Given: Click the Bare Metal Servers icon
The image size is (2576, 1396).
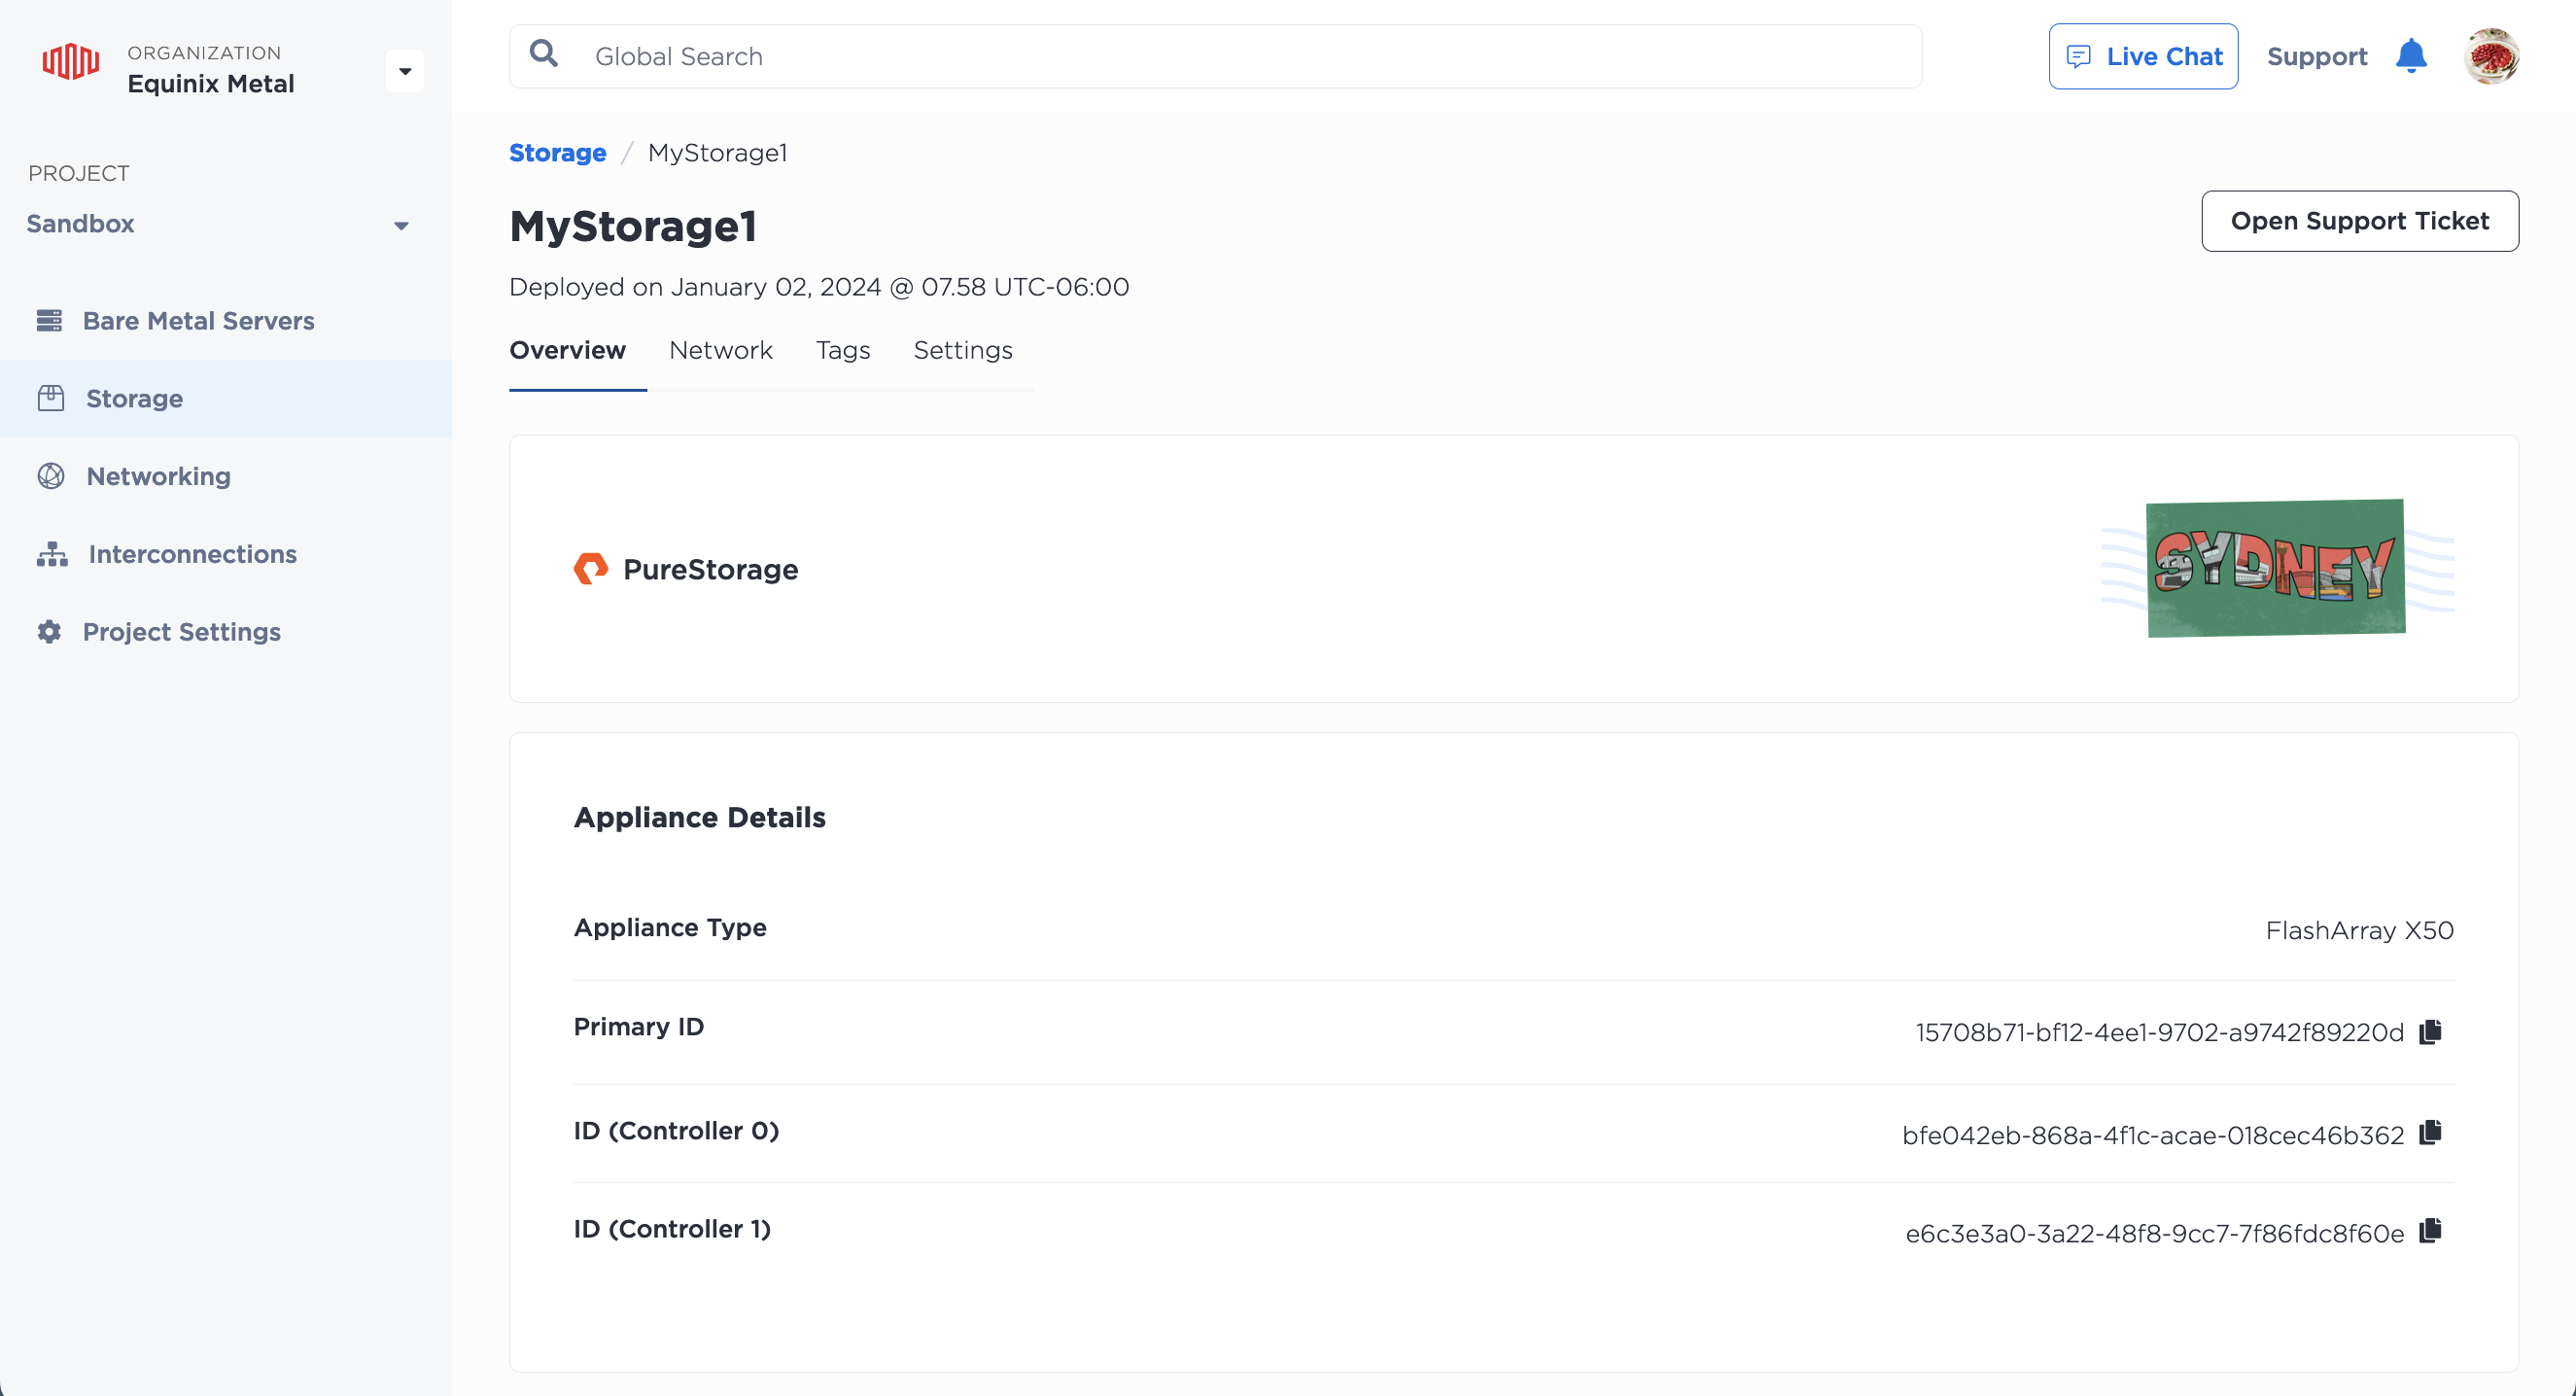Looking at the screenshot, I should [50, 320].
